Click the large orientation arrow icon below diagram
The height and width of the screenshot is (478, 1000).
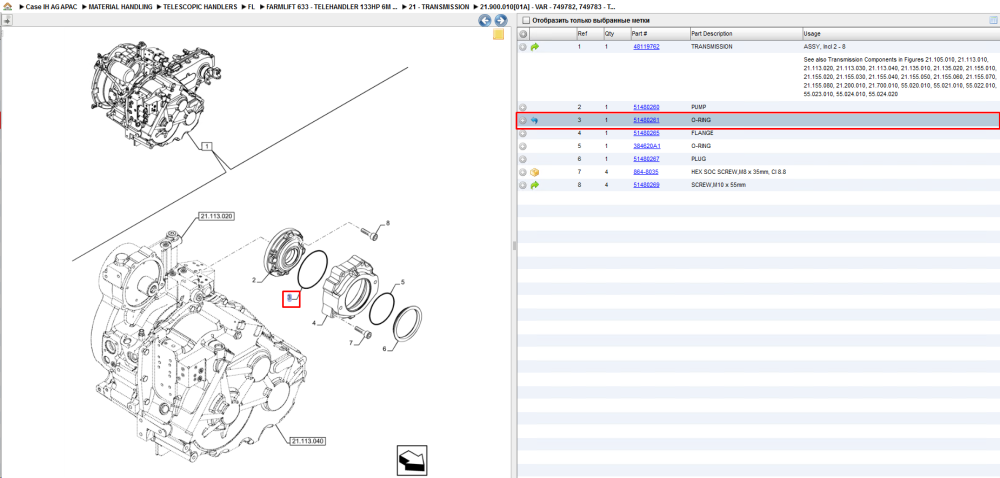(411, 460)
